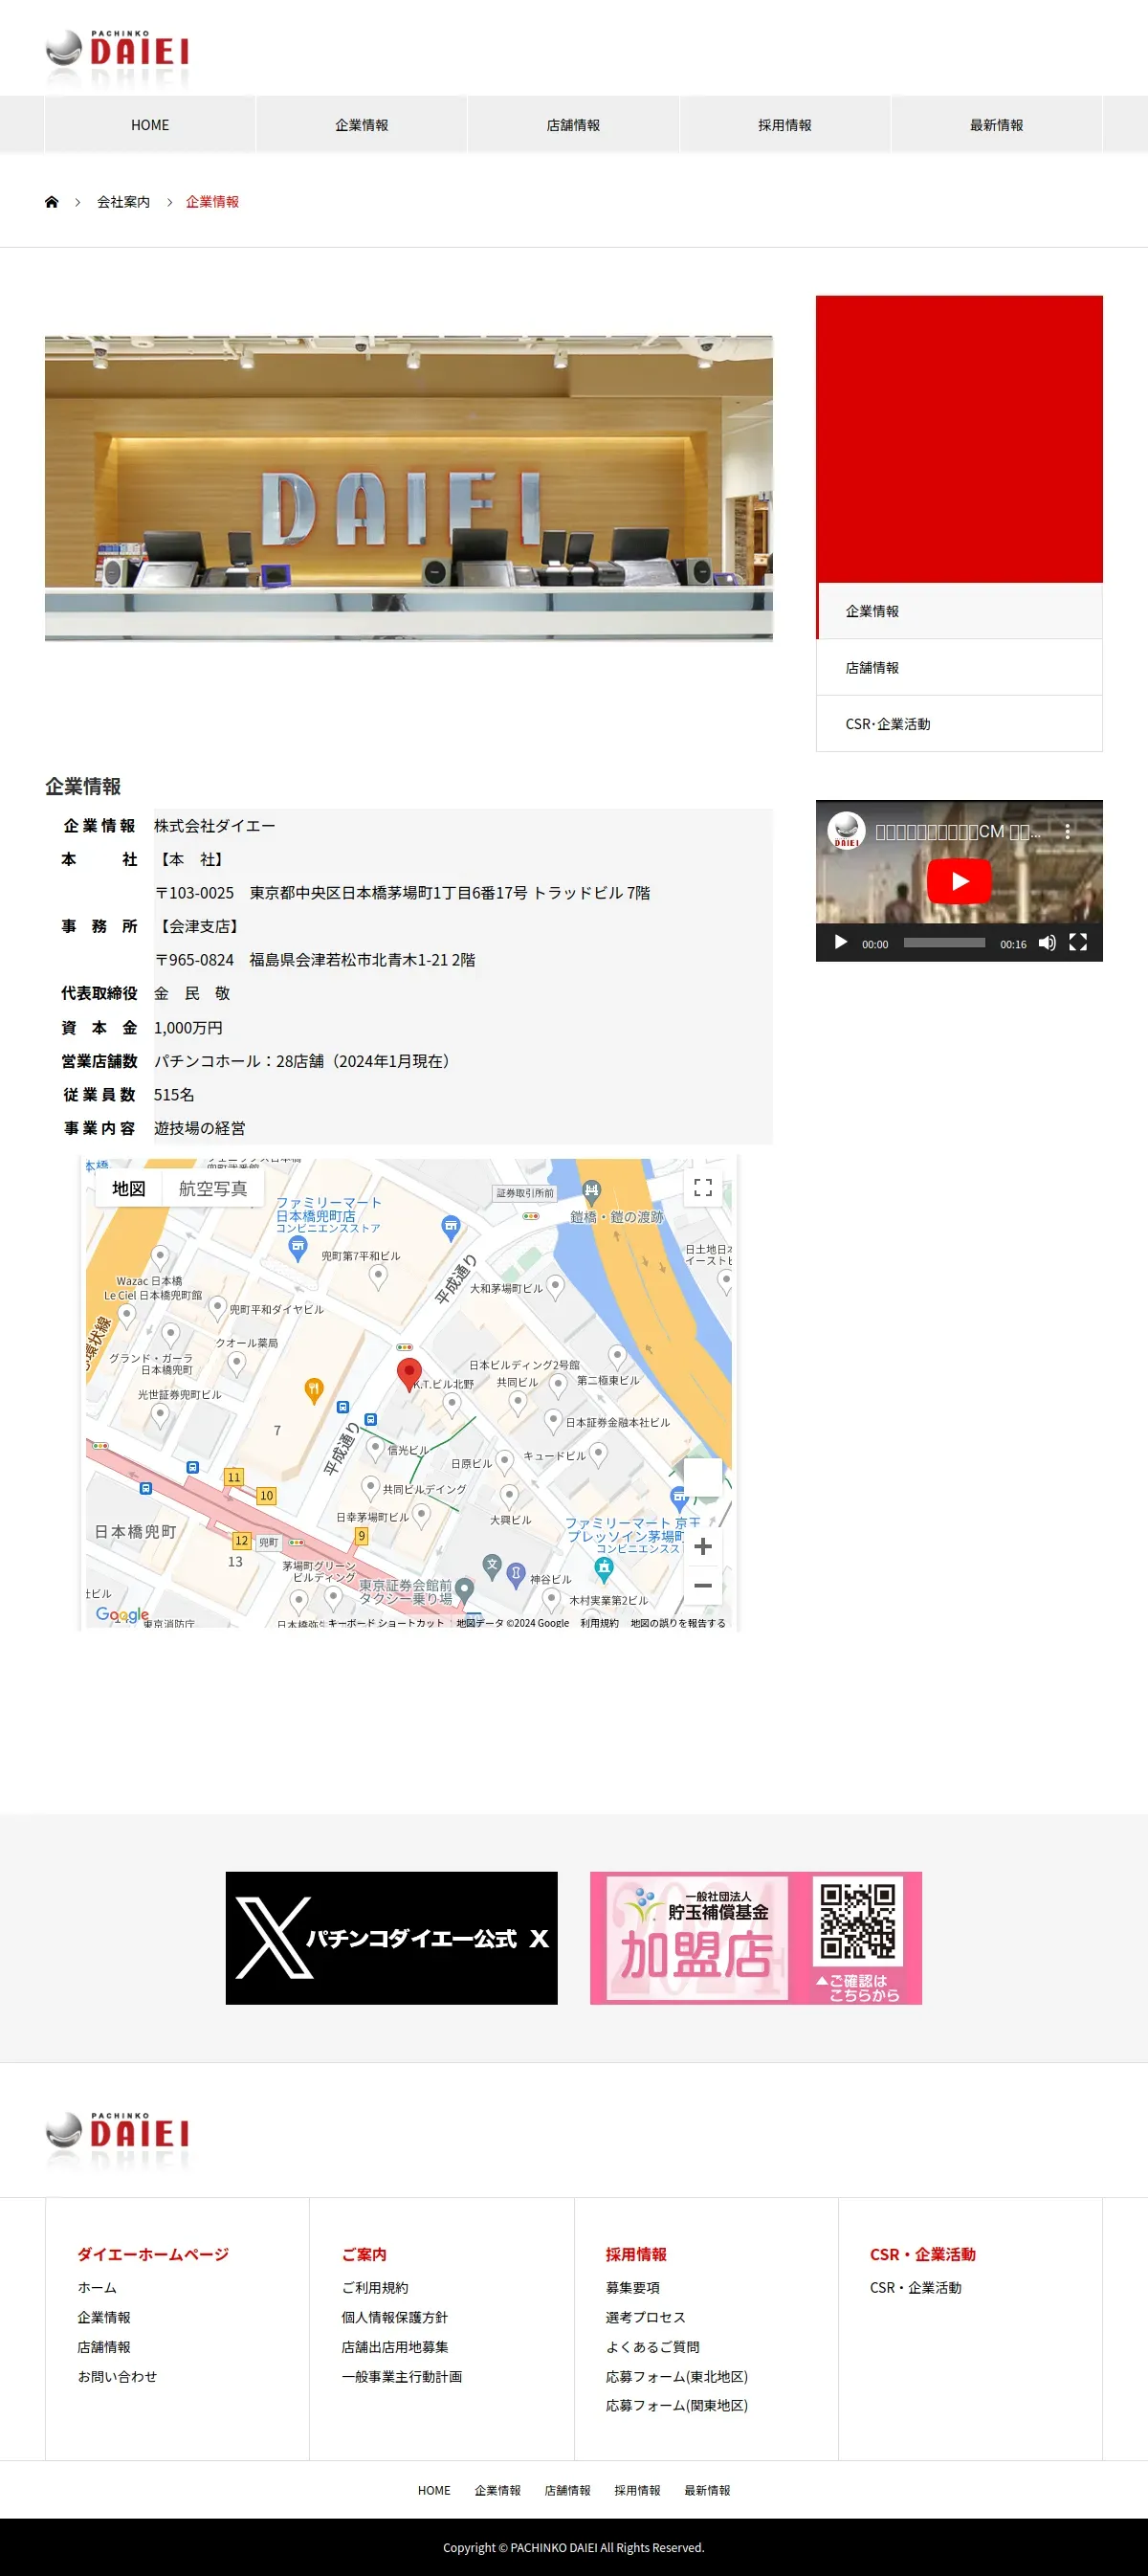Play the YouTube video with red button

[x=959, y=881]
